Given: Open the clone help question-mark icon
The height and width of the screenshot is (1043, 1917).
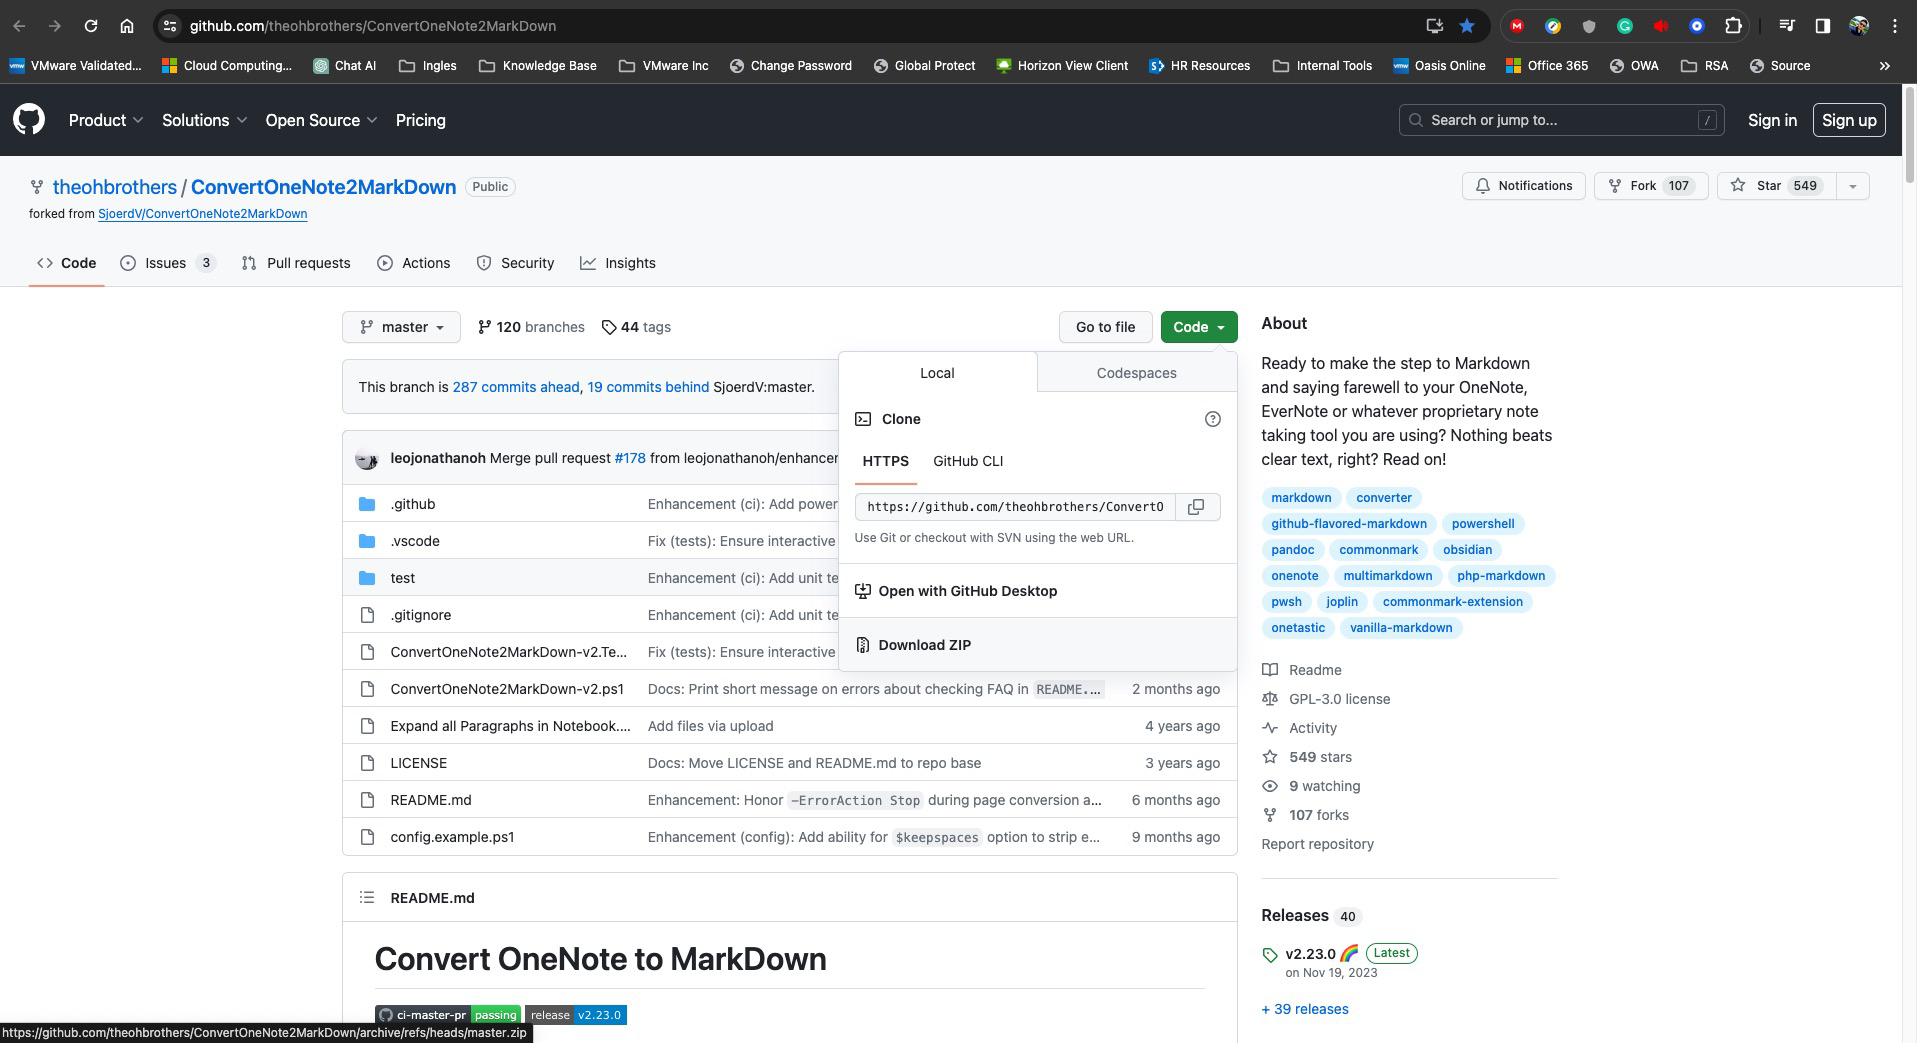Looking at the screenshot, I should coord(1213,419).
